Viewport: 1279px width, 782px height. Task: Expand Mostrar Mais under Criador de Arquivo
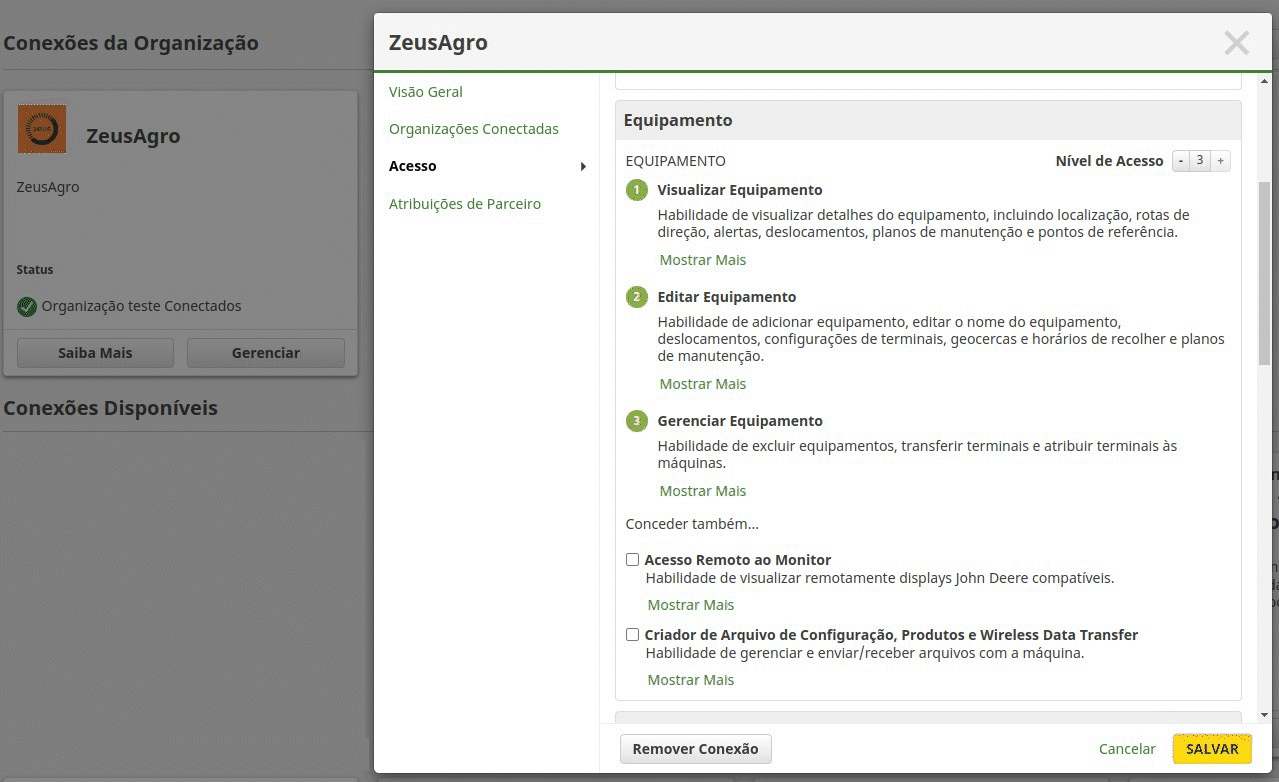[x=691, y=680]
